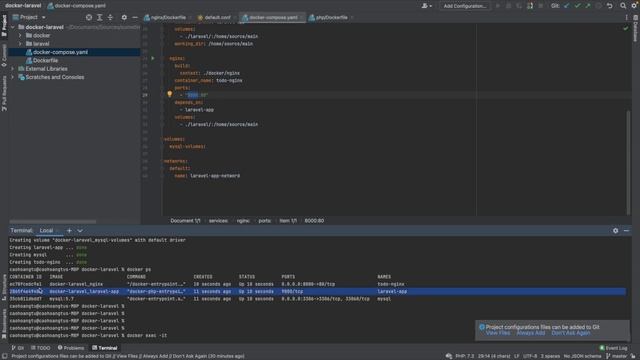Switch to php/Dockerfile editor tab
The image size is (640, 360).
(331, 18)
